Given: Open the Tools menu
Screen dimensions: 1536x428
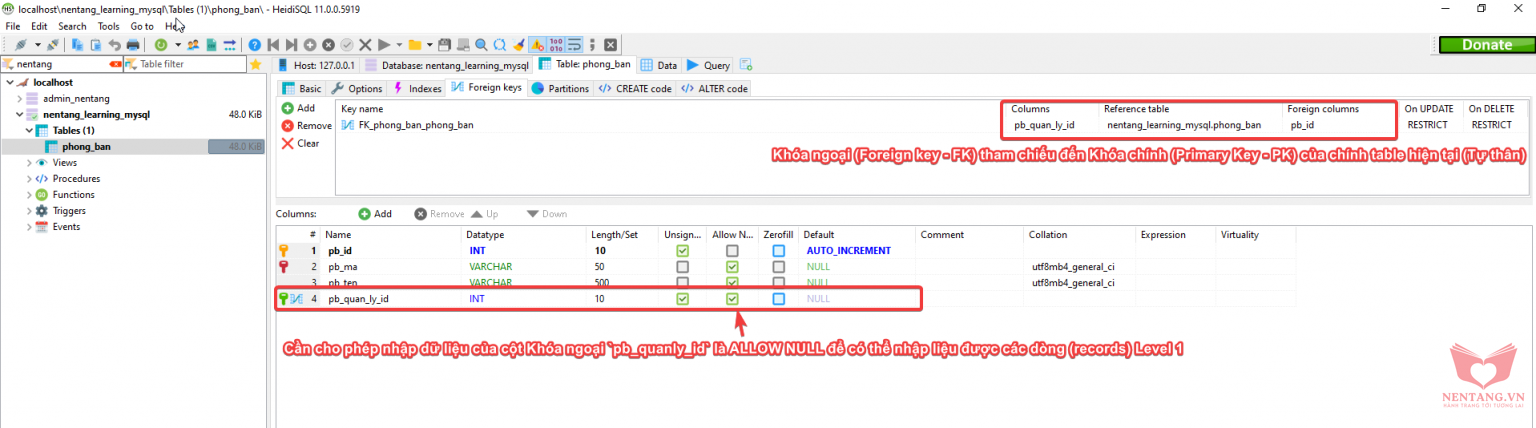Looking at the screenshot, I should point(108,26).
